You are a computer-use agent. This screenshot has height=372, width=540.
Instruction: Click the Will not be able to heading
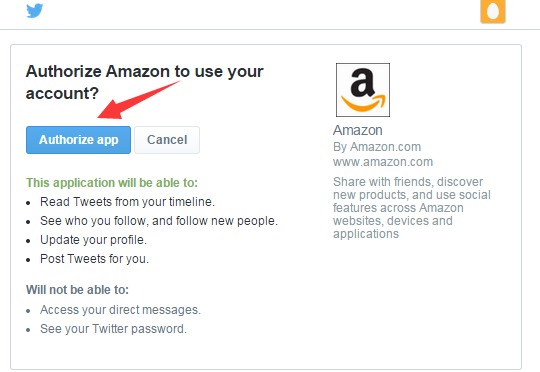(x=77, y=290)
